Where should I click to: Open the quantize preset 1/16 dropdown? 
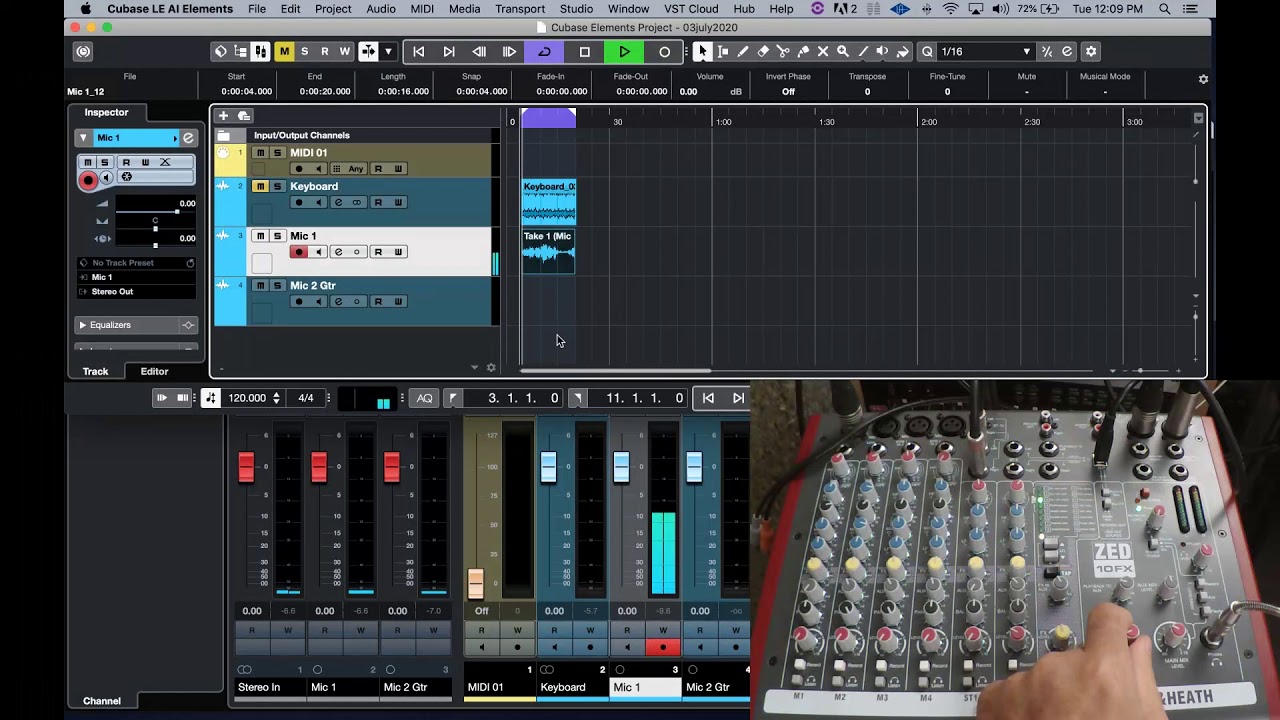coord(985,52)
